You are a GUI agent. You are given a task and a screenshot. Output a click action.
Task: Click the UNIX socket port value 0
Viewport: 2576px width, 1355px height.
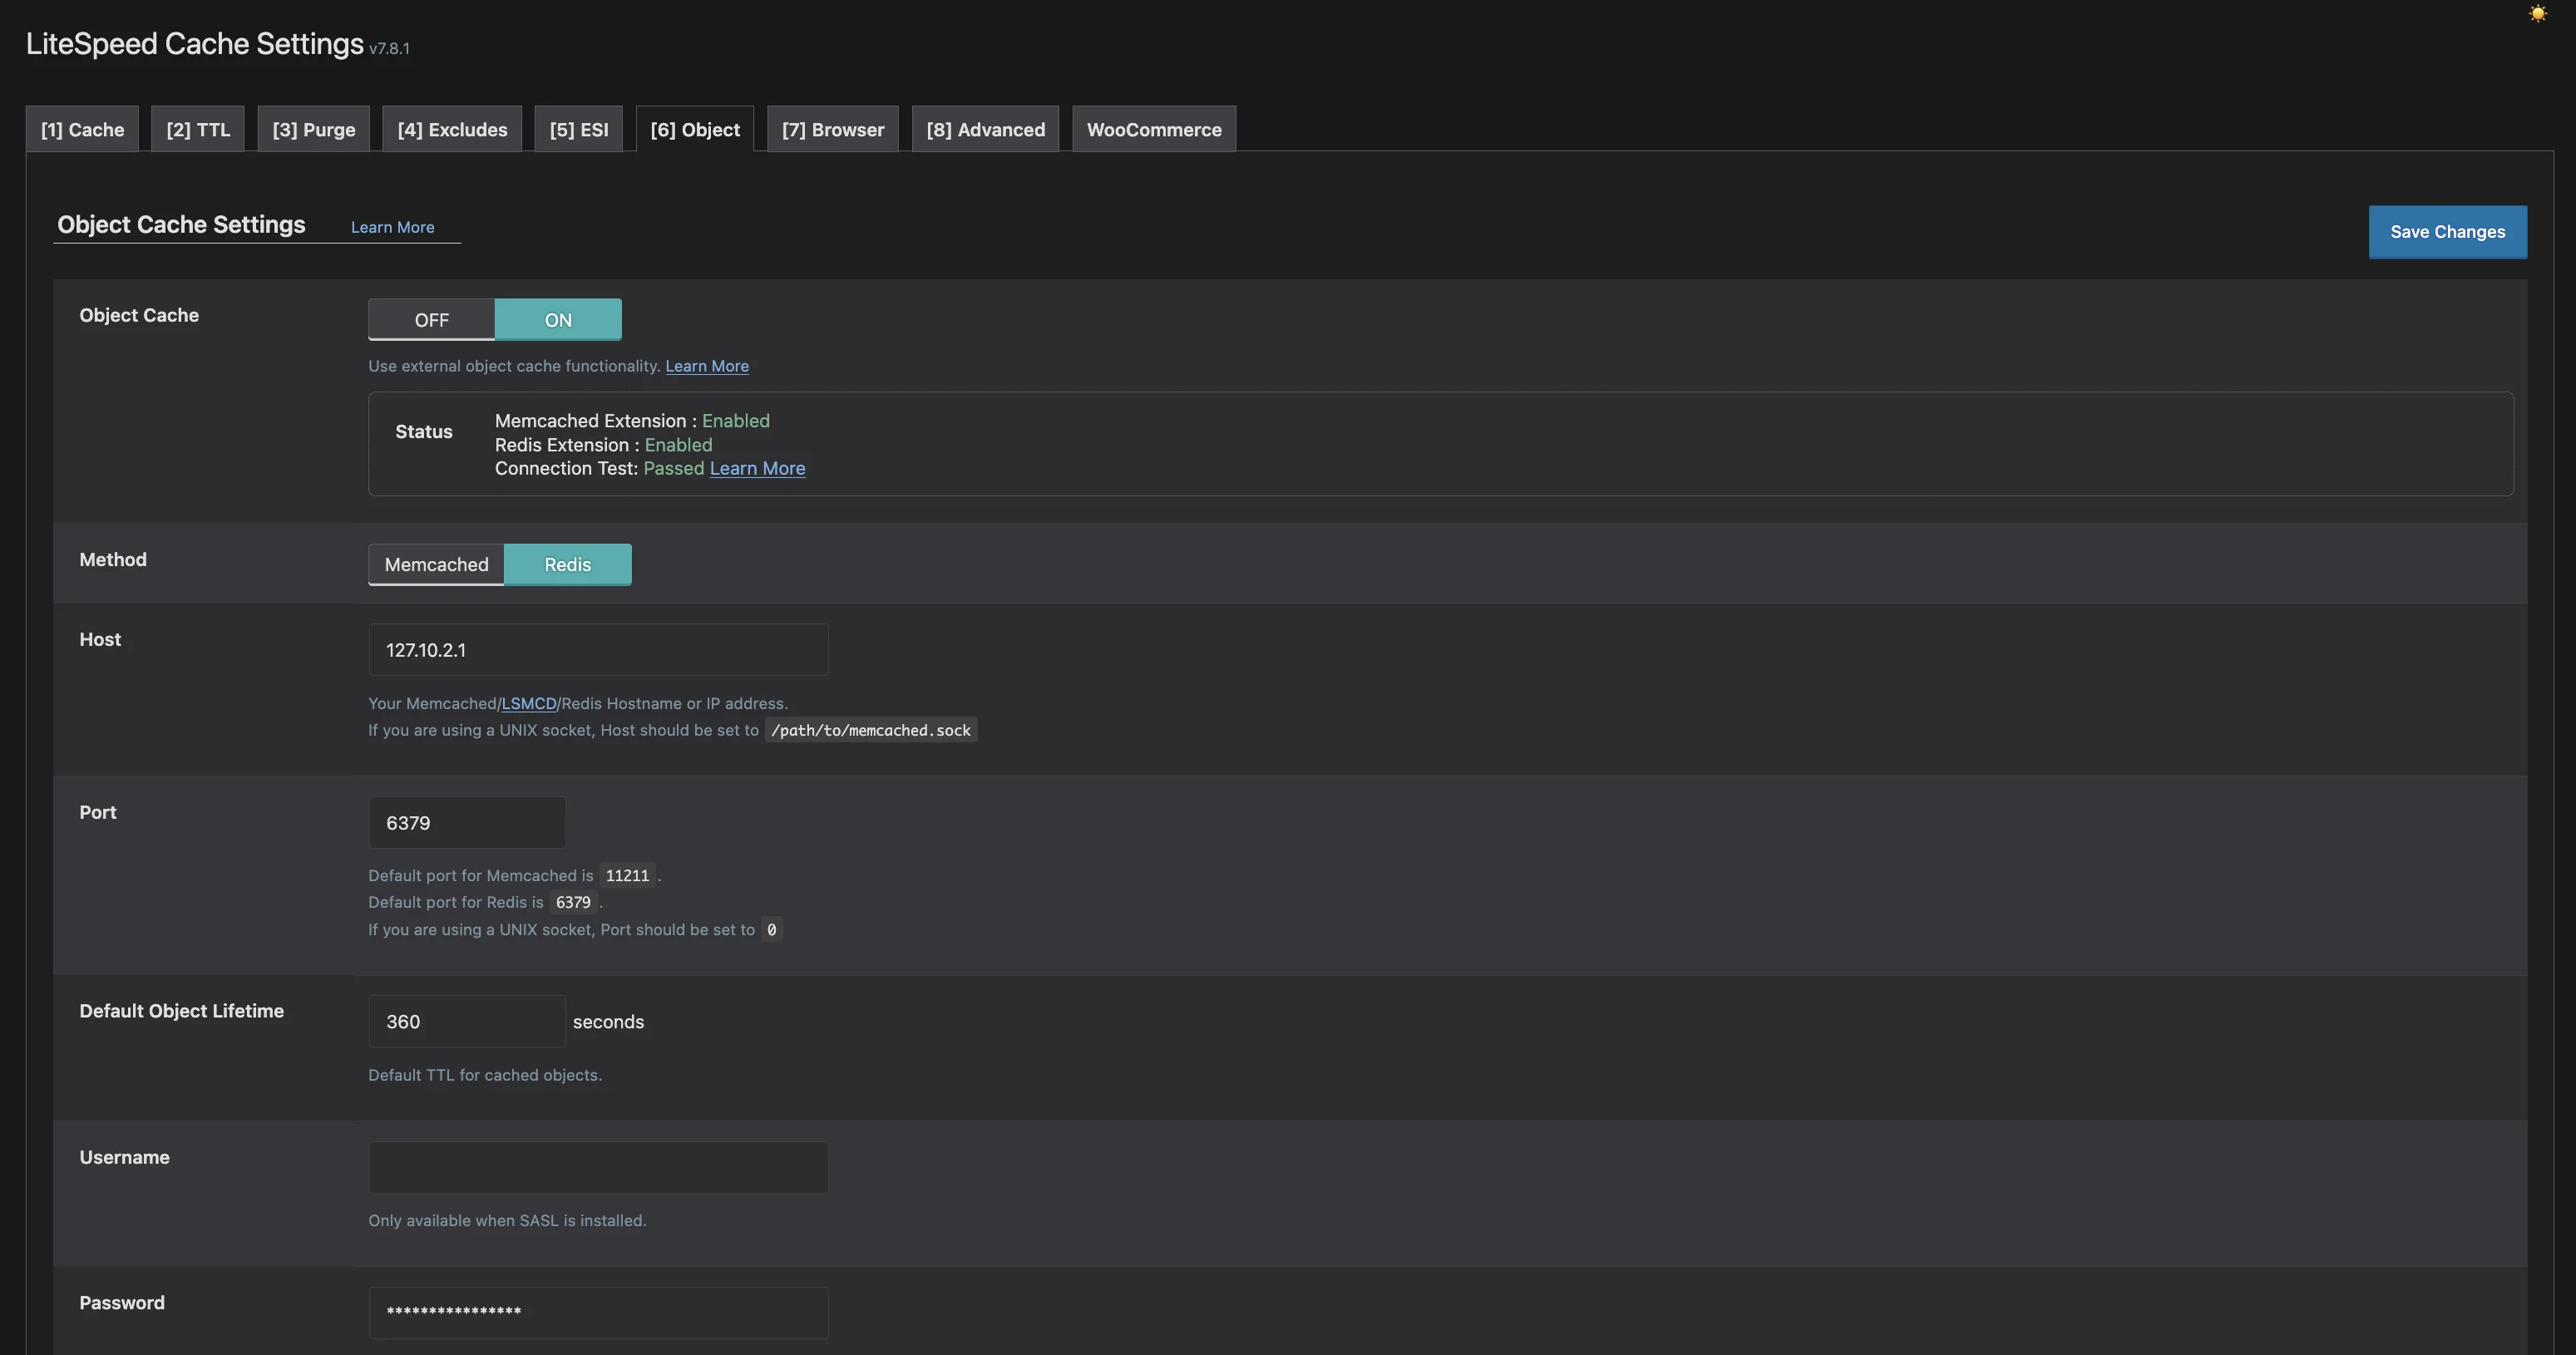point(771,929)
